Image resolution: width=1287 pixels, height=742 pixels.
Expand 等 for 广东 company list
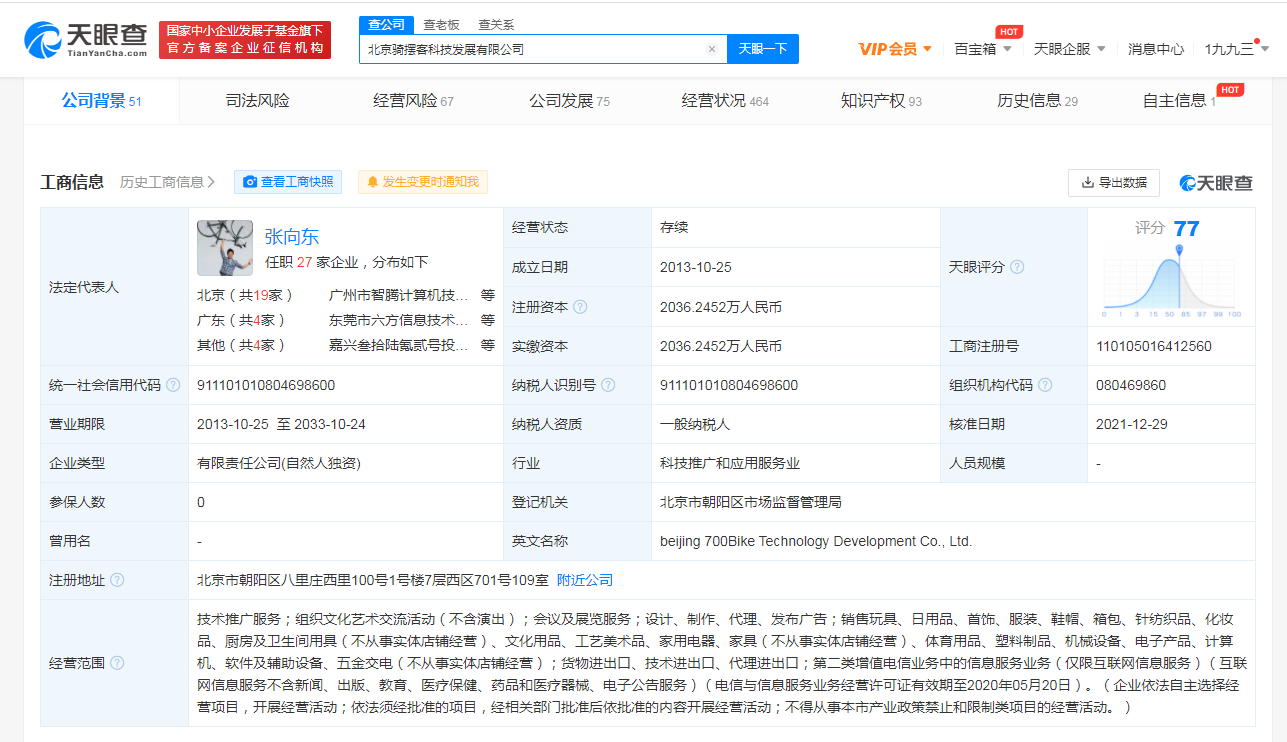[x=487, y=320]
